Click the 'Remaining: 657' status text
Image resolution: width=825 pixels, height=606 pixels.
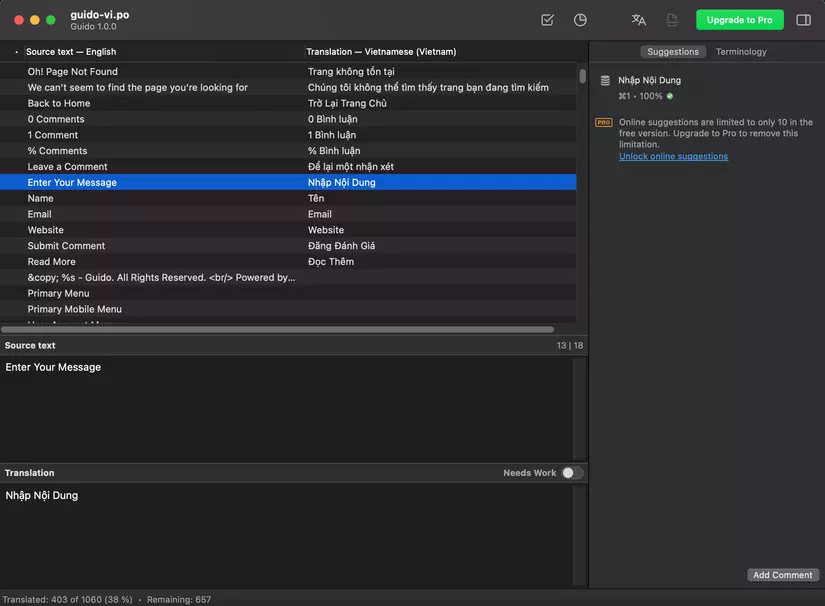tap(179, 599)
